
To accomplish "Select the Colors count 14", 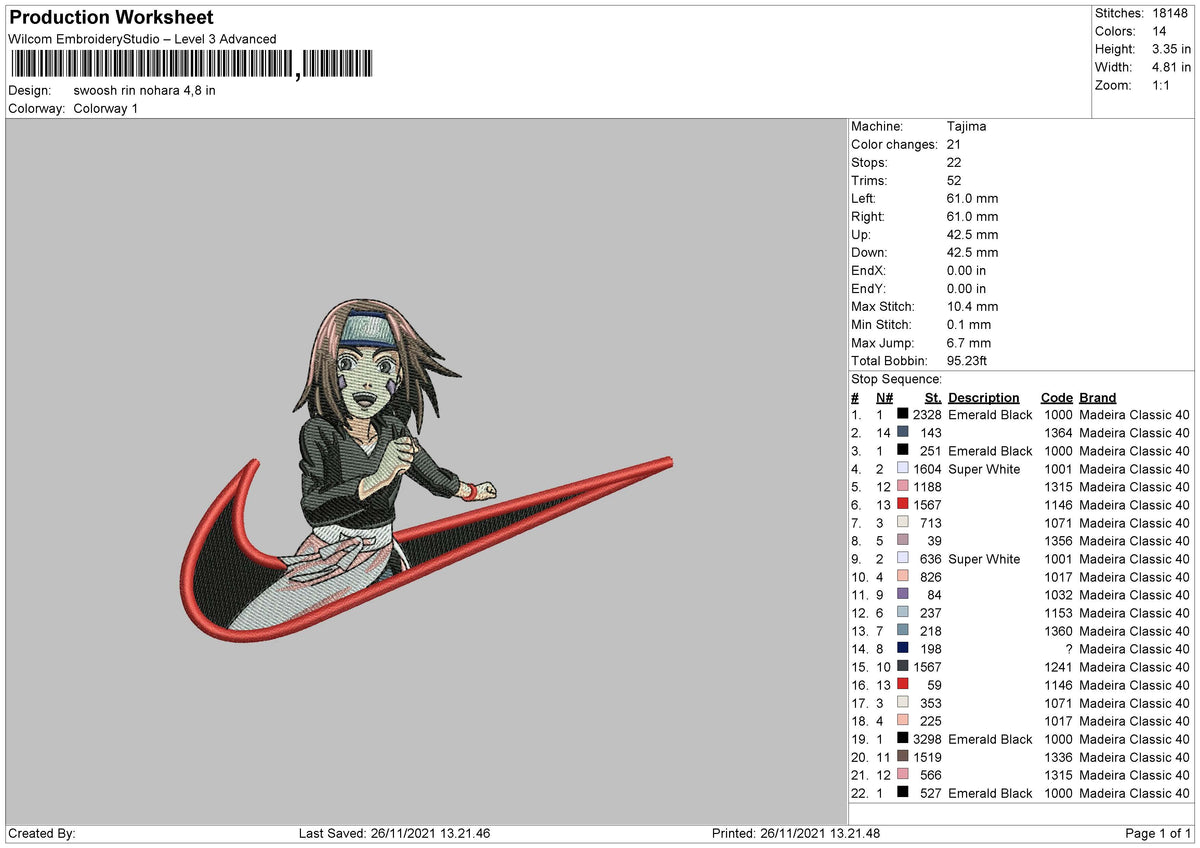I will (x=1159, y=31).
